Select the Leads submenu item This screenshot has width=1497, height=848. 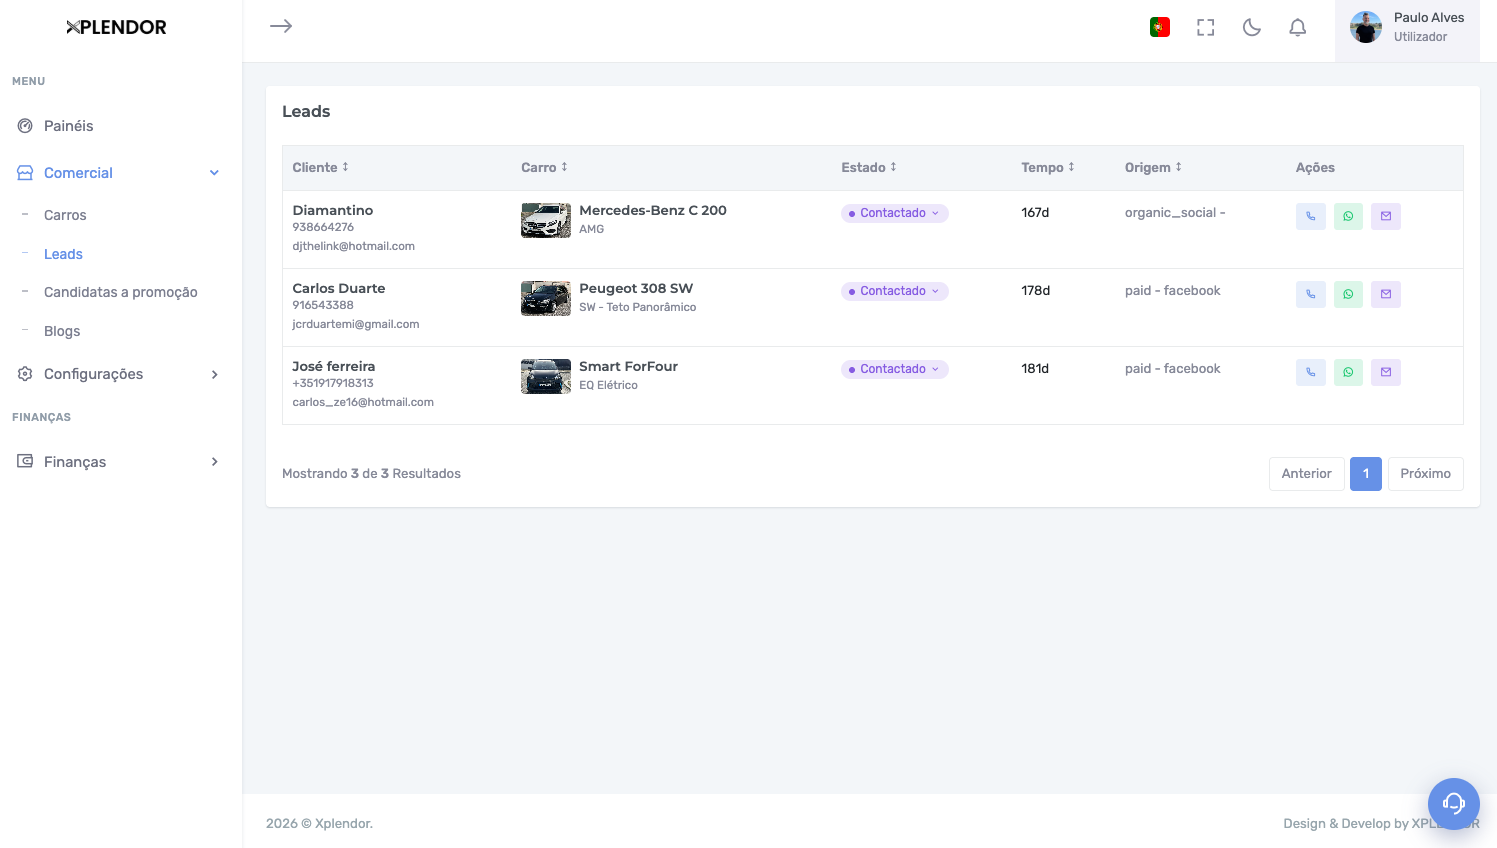coord(63,254)
